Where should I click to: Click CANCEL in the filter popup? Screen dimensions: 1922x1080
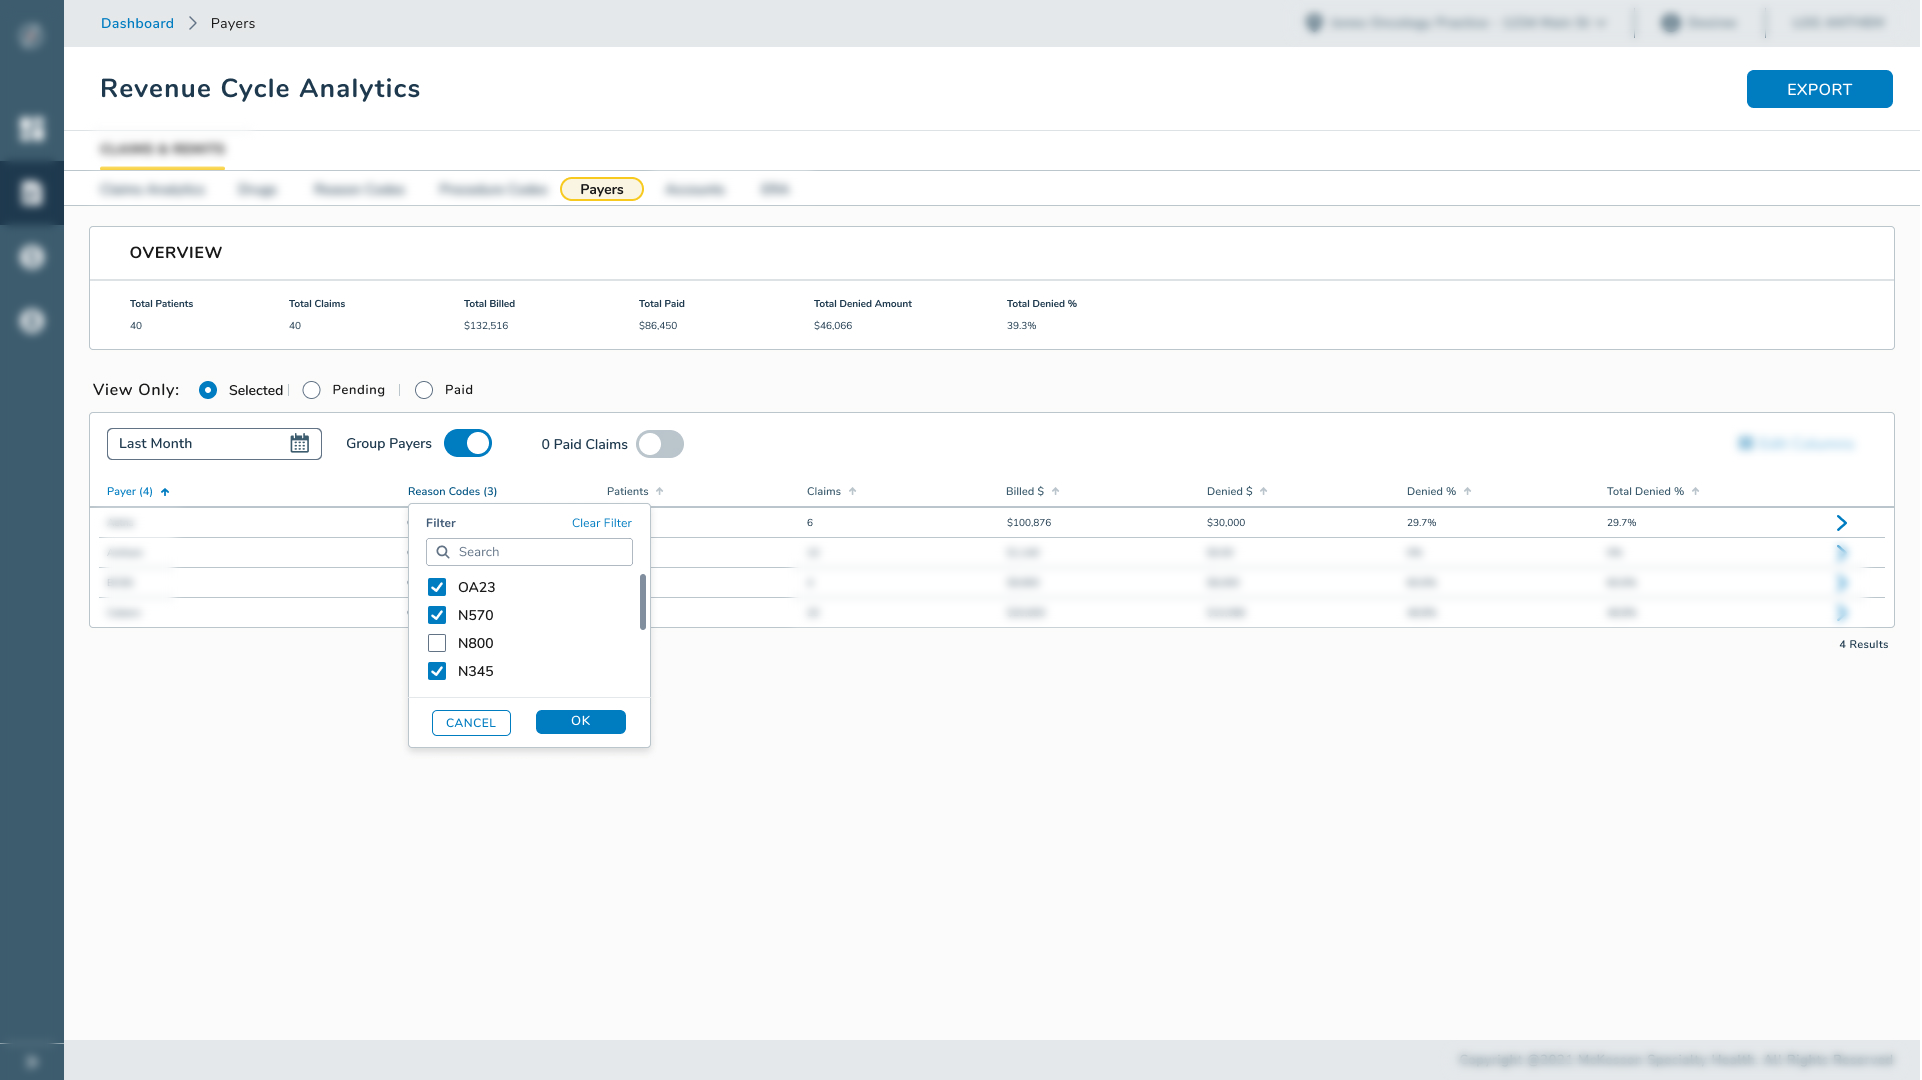(471, 723)
